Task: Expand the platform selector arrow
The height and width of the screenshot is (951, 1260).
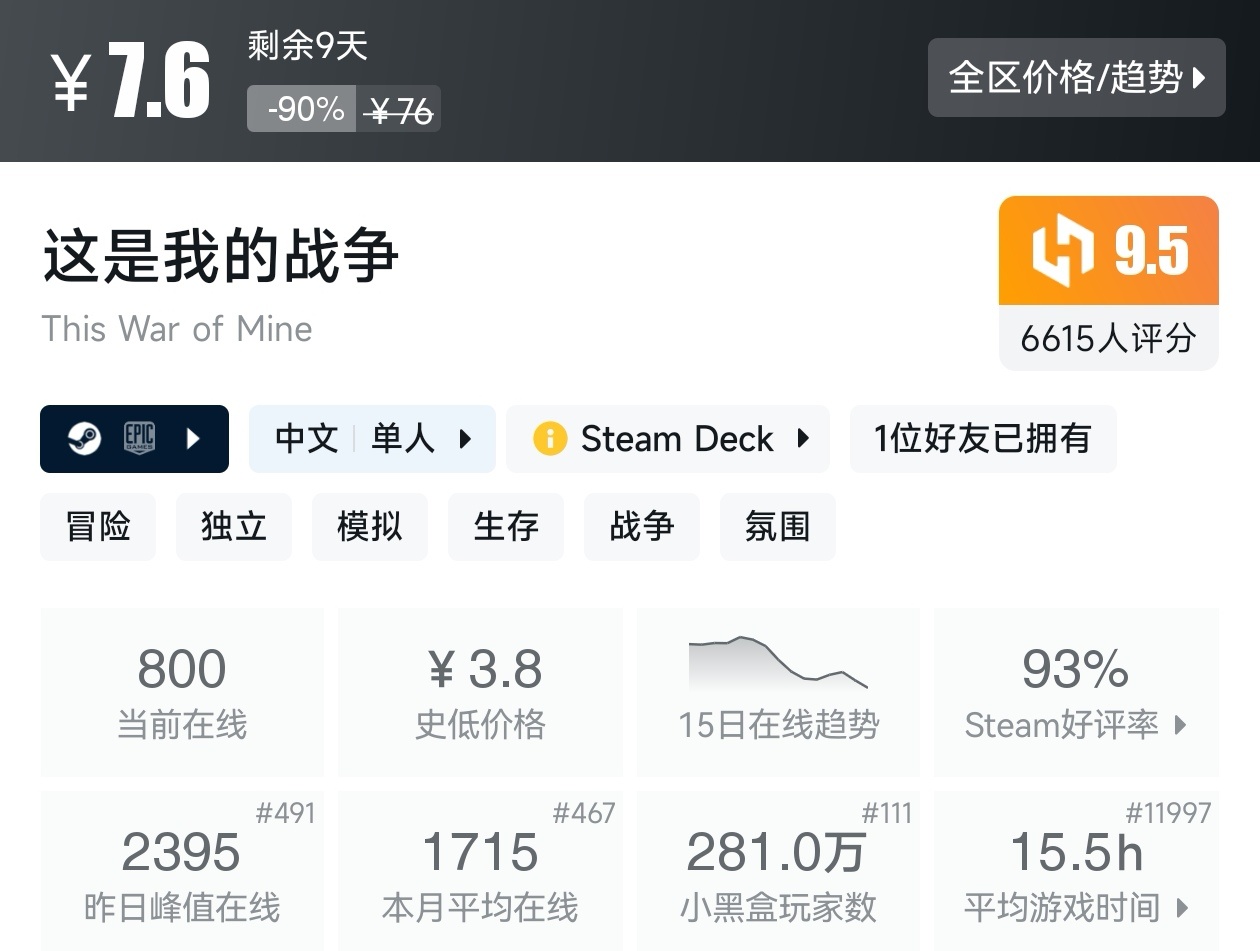Action: [194, 438]
